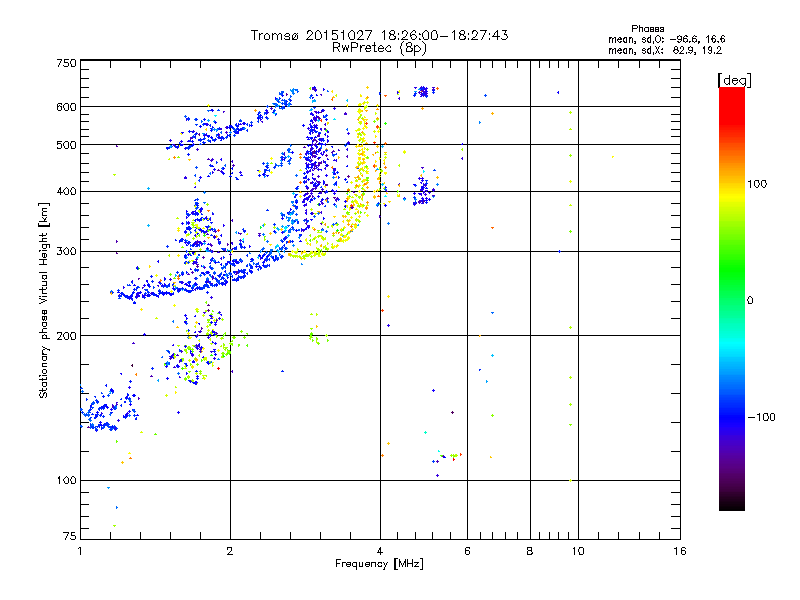Click the y-axis tick label '500'
This screenshot has width=800, height=600.
66,145
